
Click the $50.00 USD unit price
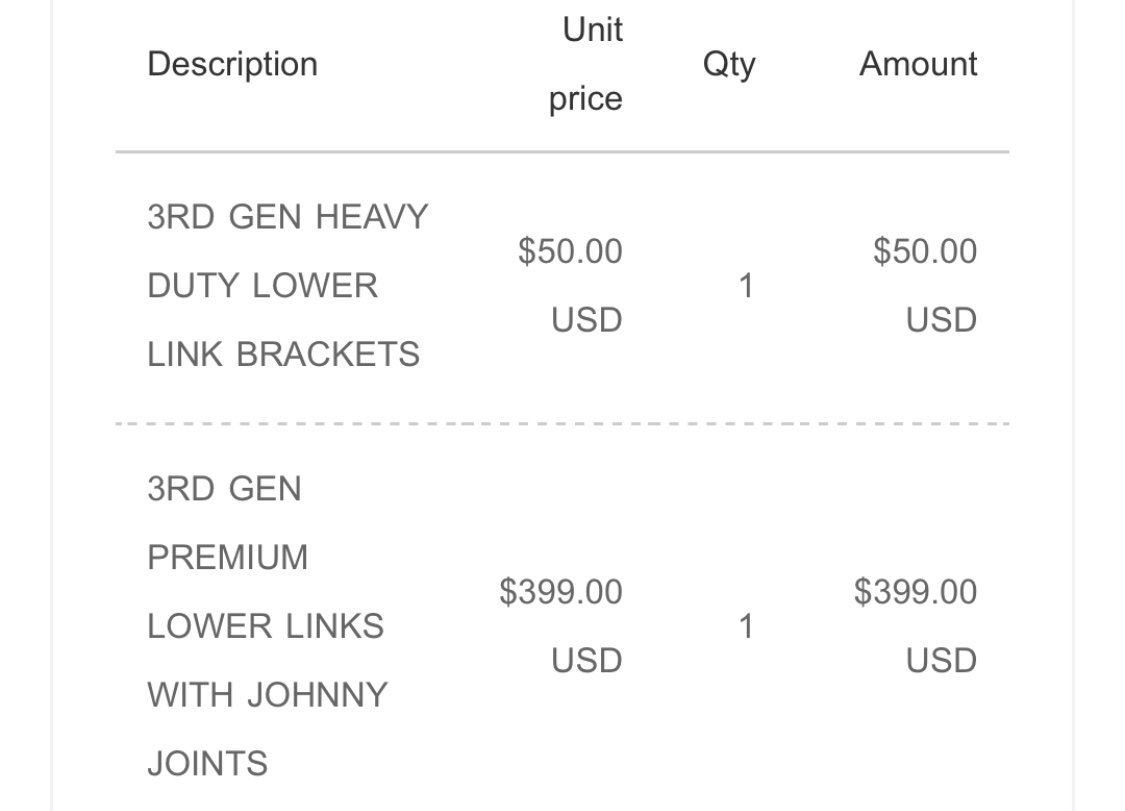click(x=570, y=286)
